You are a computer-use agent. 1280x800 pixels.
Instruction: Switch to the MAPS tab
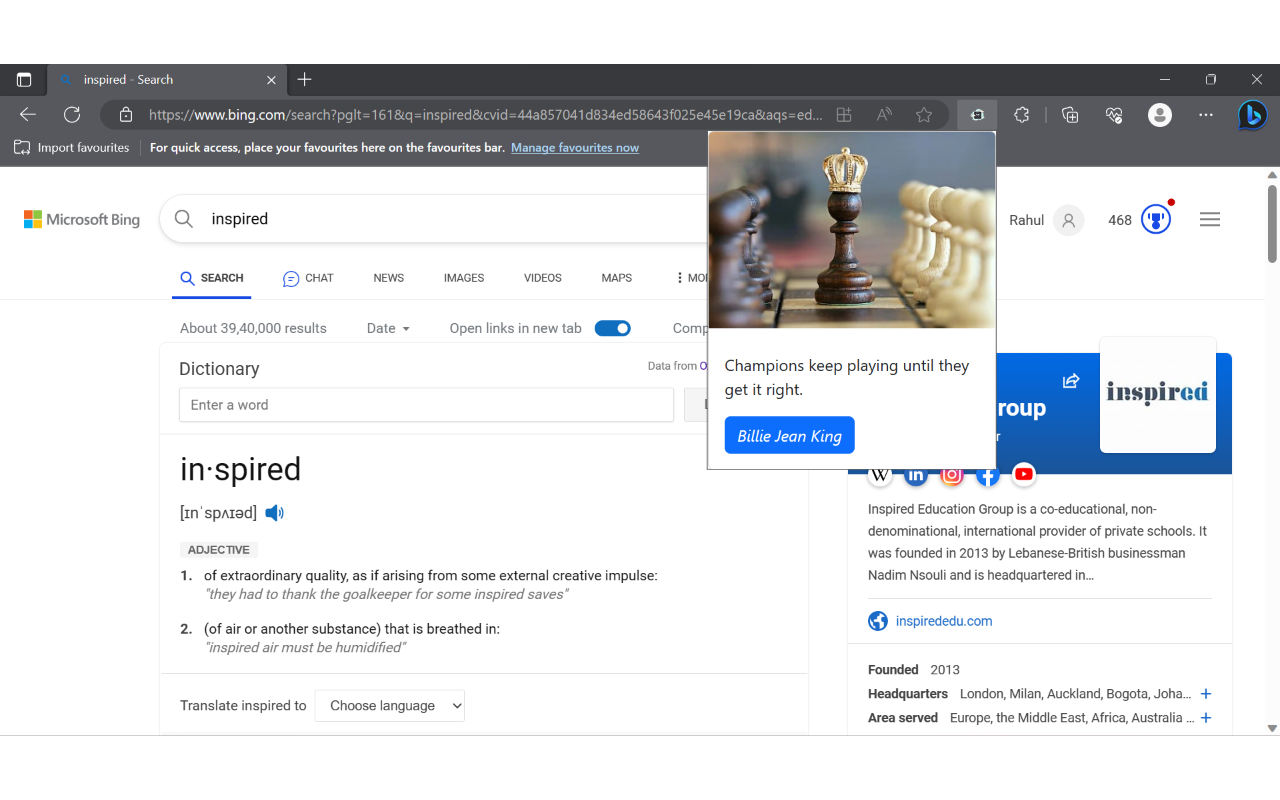(x=617, y=278)
